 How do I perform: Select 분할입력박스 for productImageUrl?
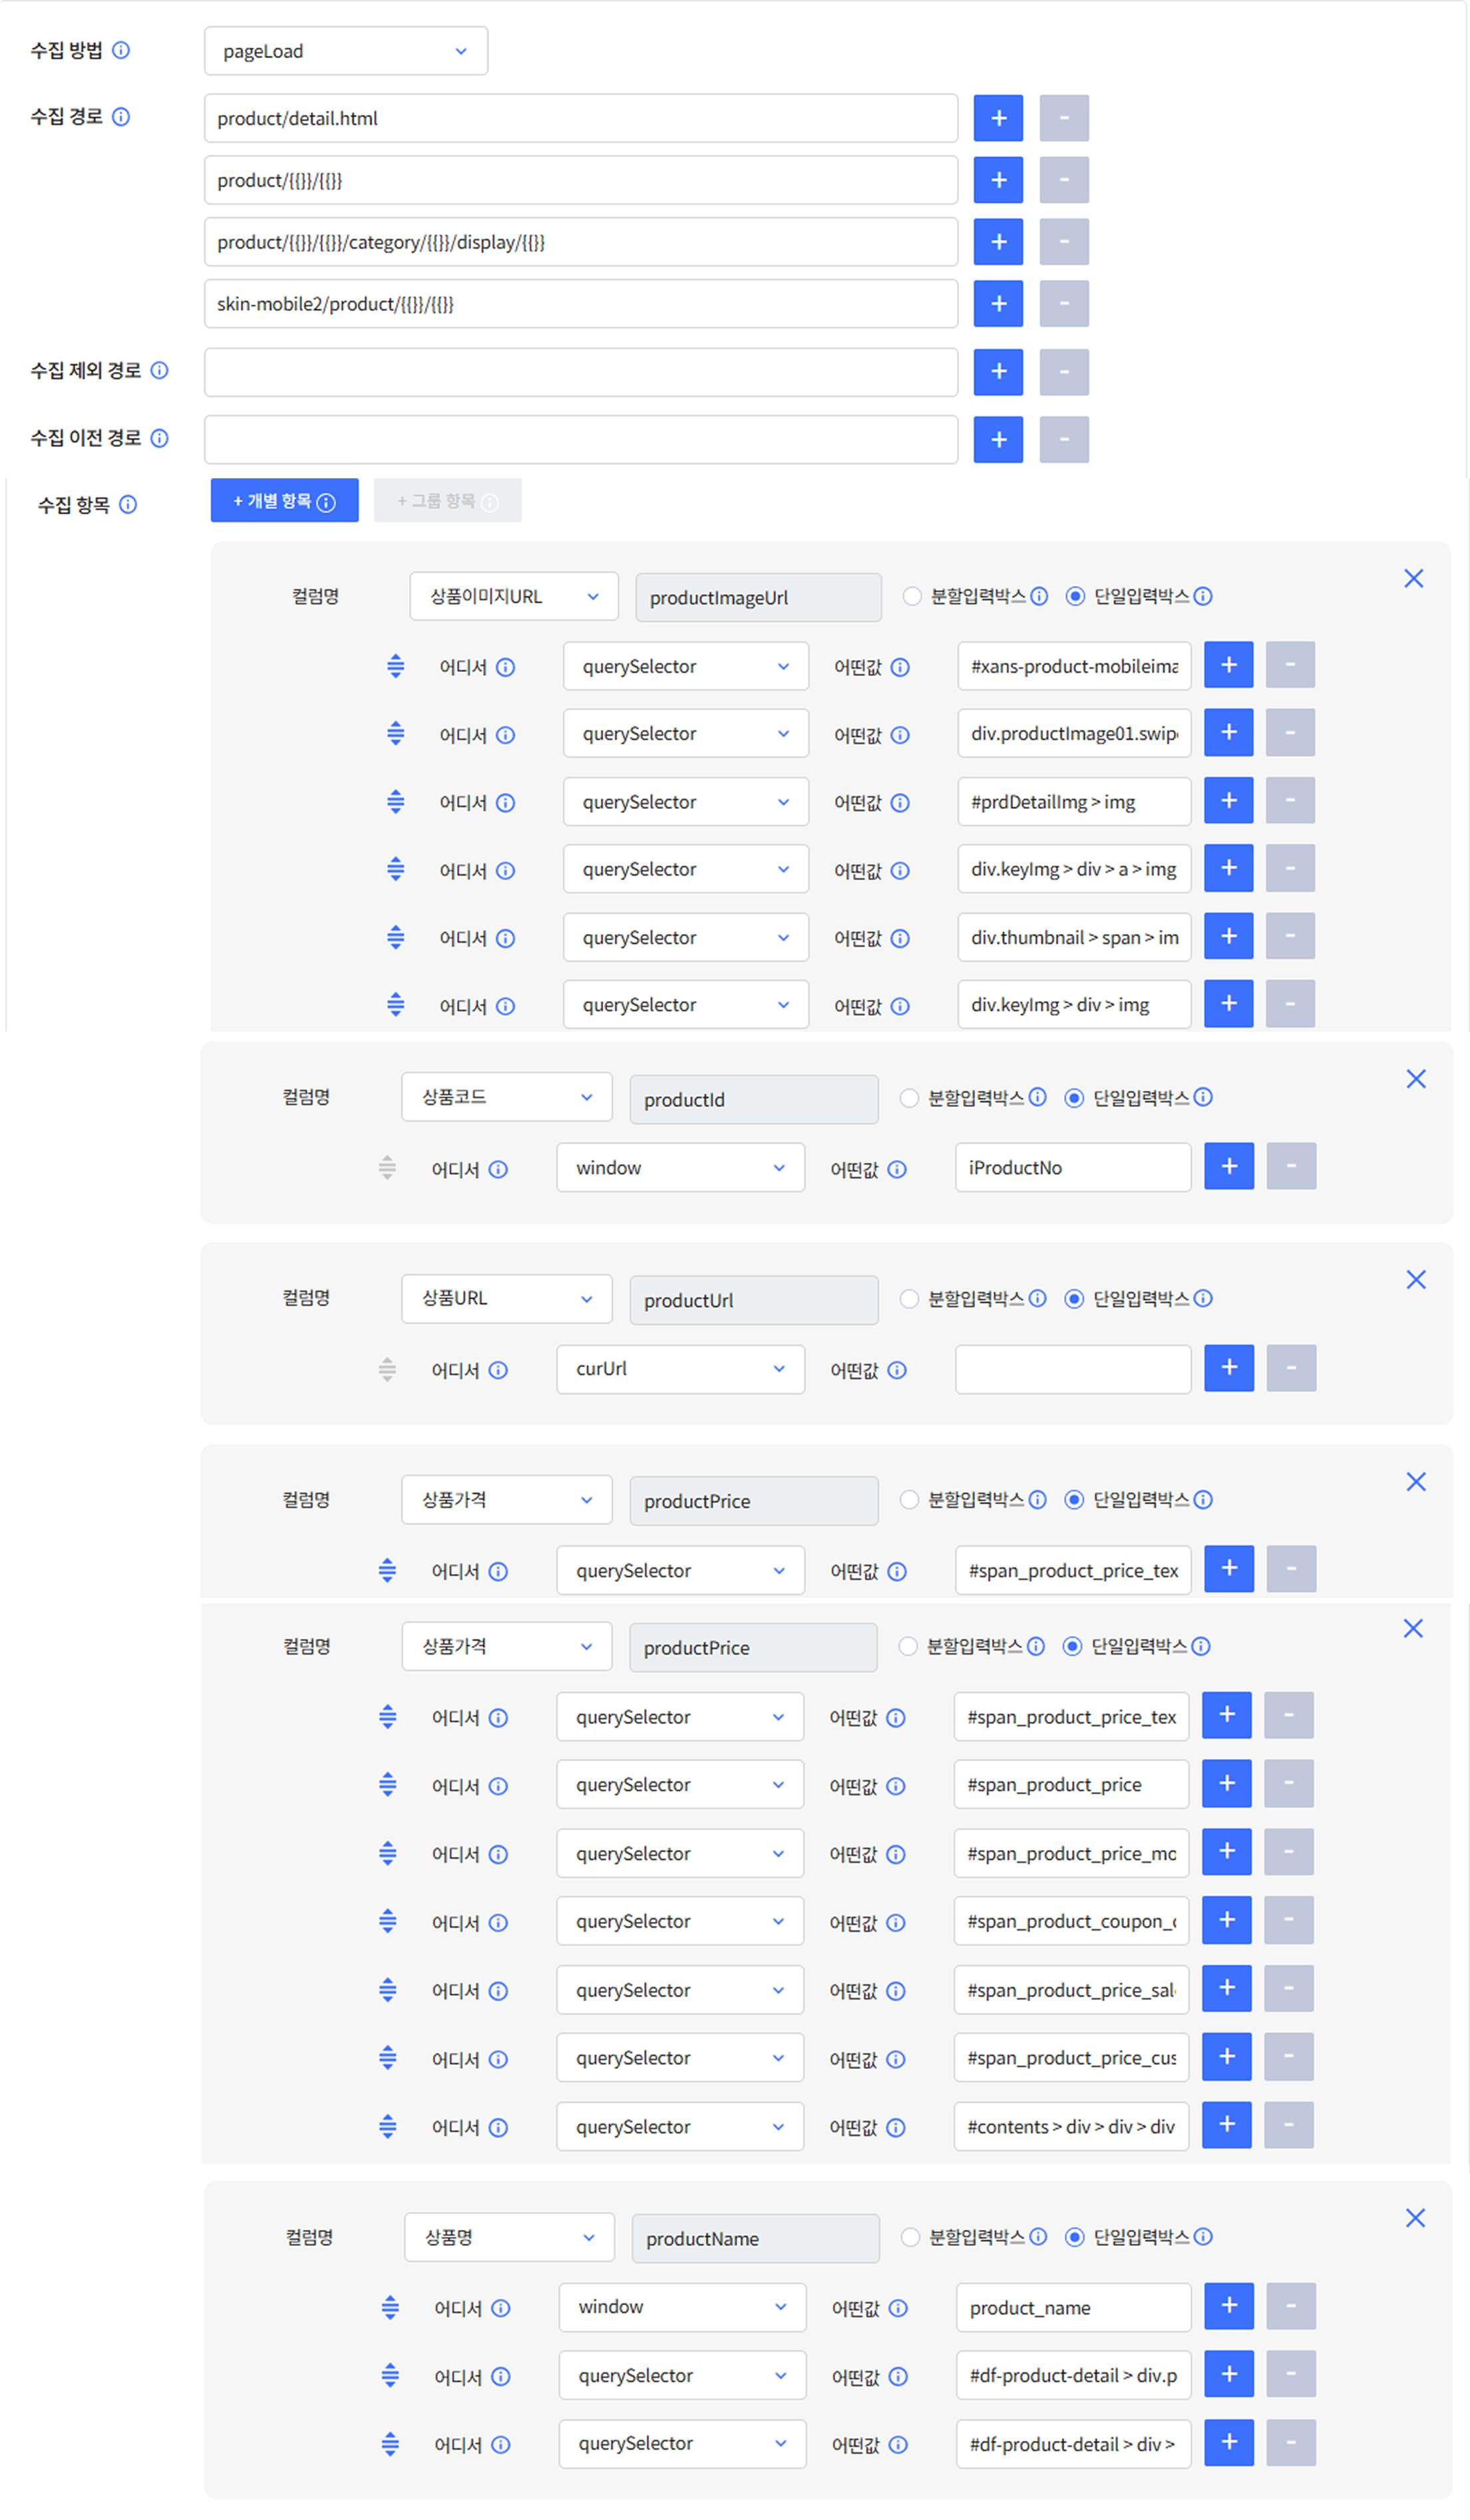point(912,596)
